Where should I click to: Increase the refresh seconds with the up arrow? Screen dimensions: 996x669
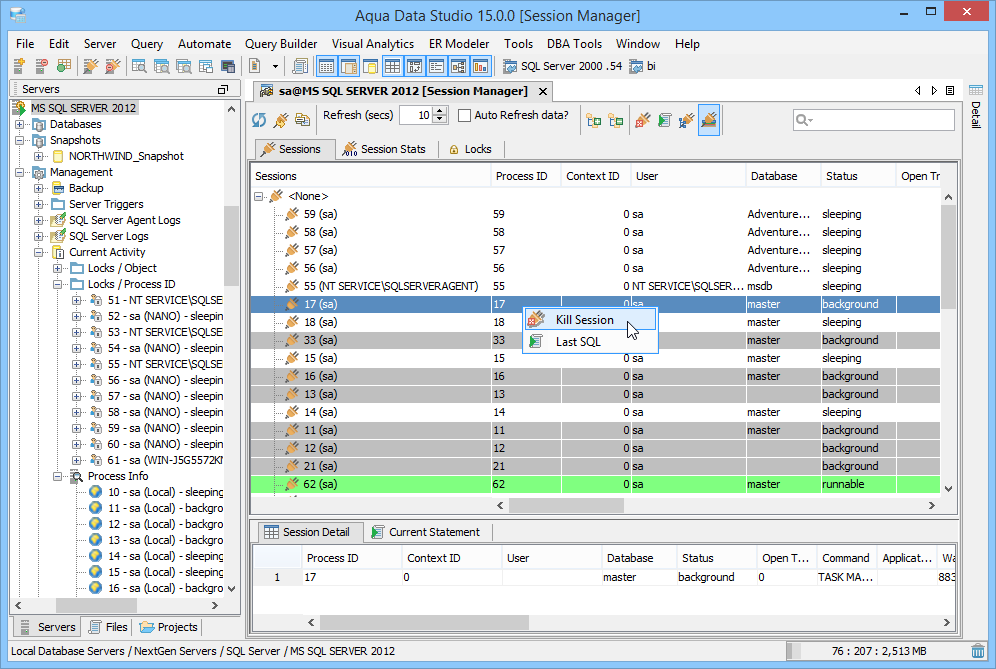(x=440, y=111)
